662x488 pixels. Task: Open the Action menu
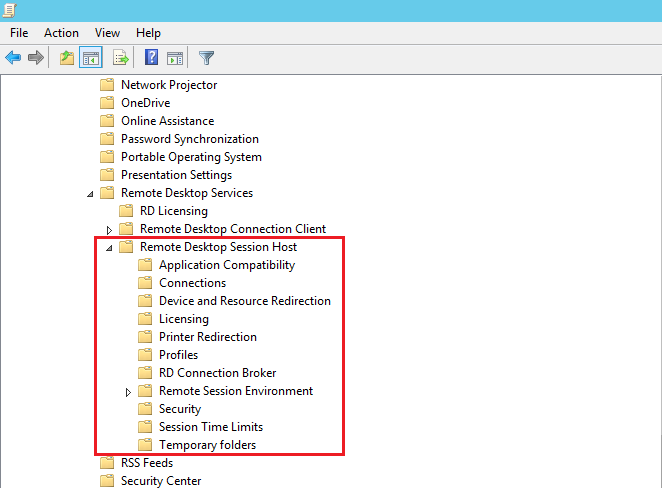61,33
